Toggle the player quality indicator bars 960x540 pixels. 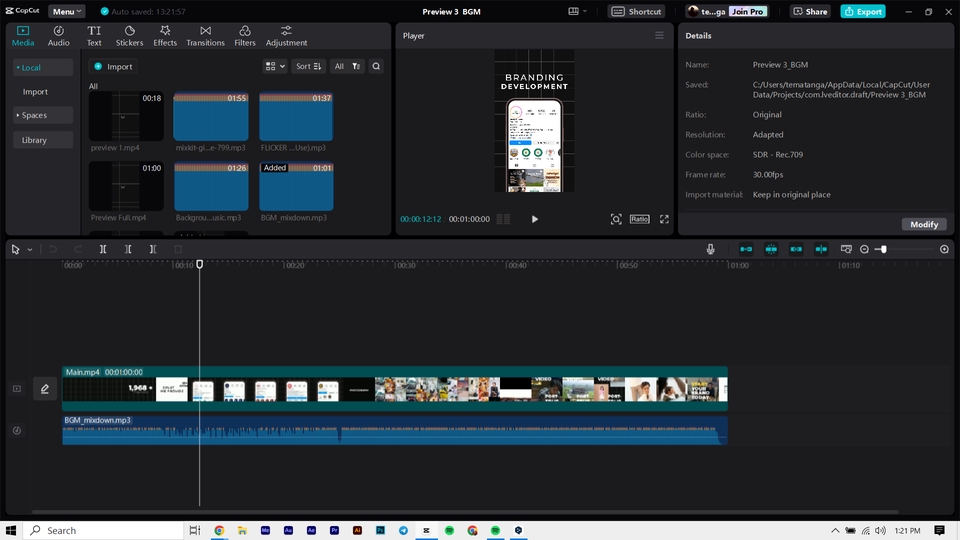pyautogui.click(x=503, y=219)
